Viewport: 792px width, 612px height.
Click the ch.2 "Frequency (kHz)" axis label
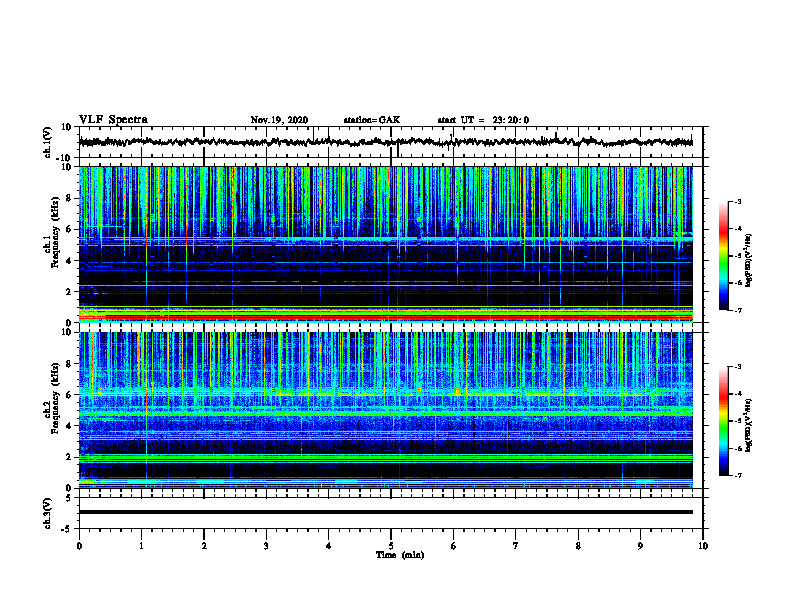[x=55, y=397]
